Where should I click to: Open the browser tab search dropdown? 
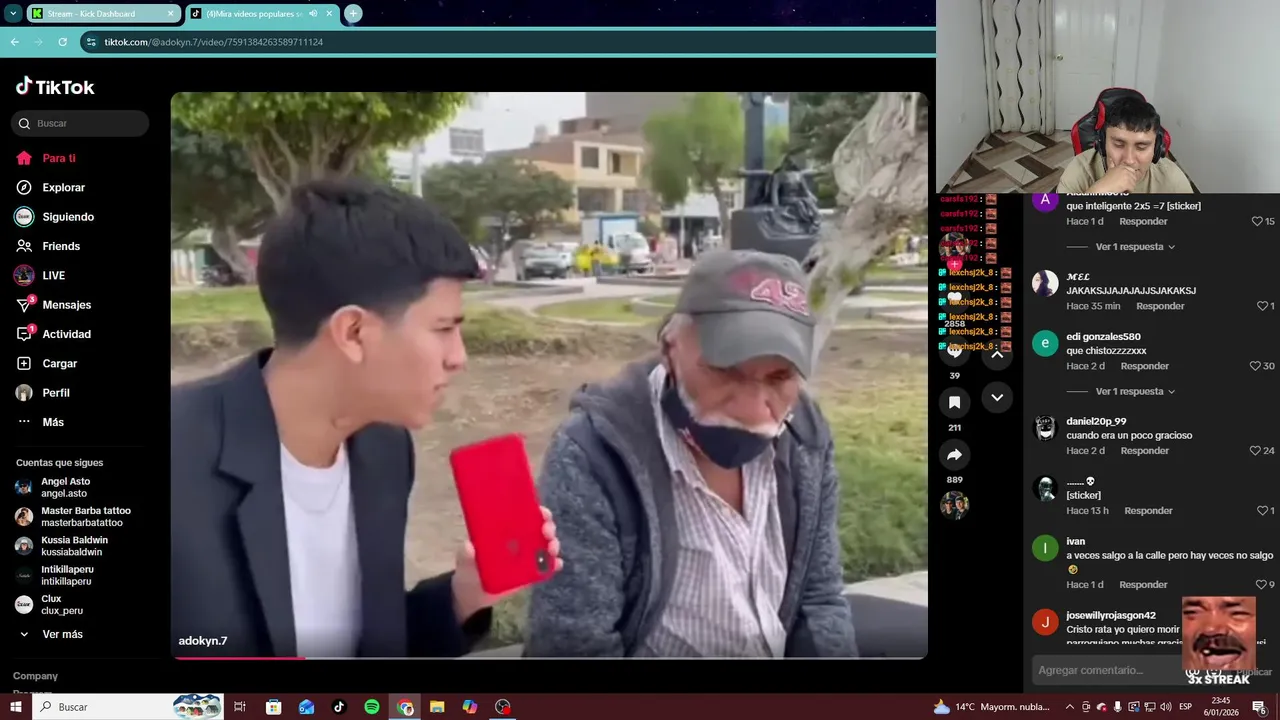tap(13, 13)
